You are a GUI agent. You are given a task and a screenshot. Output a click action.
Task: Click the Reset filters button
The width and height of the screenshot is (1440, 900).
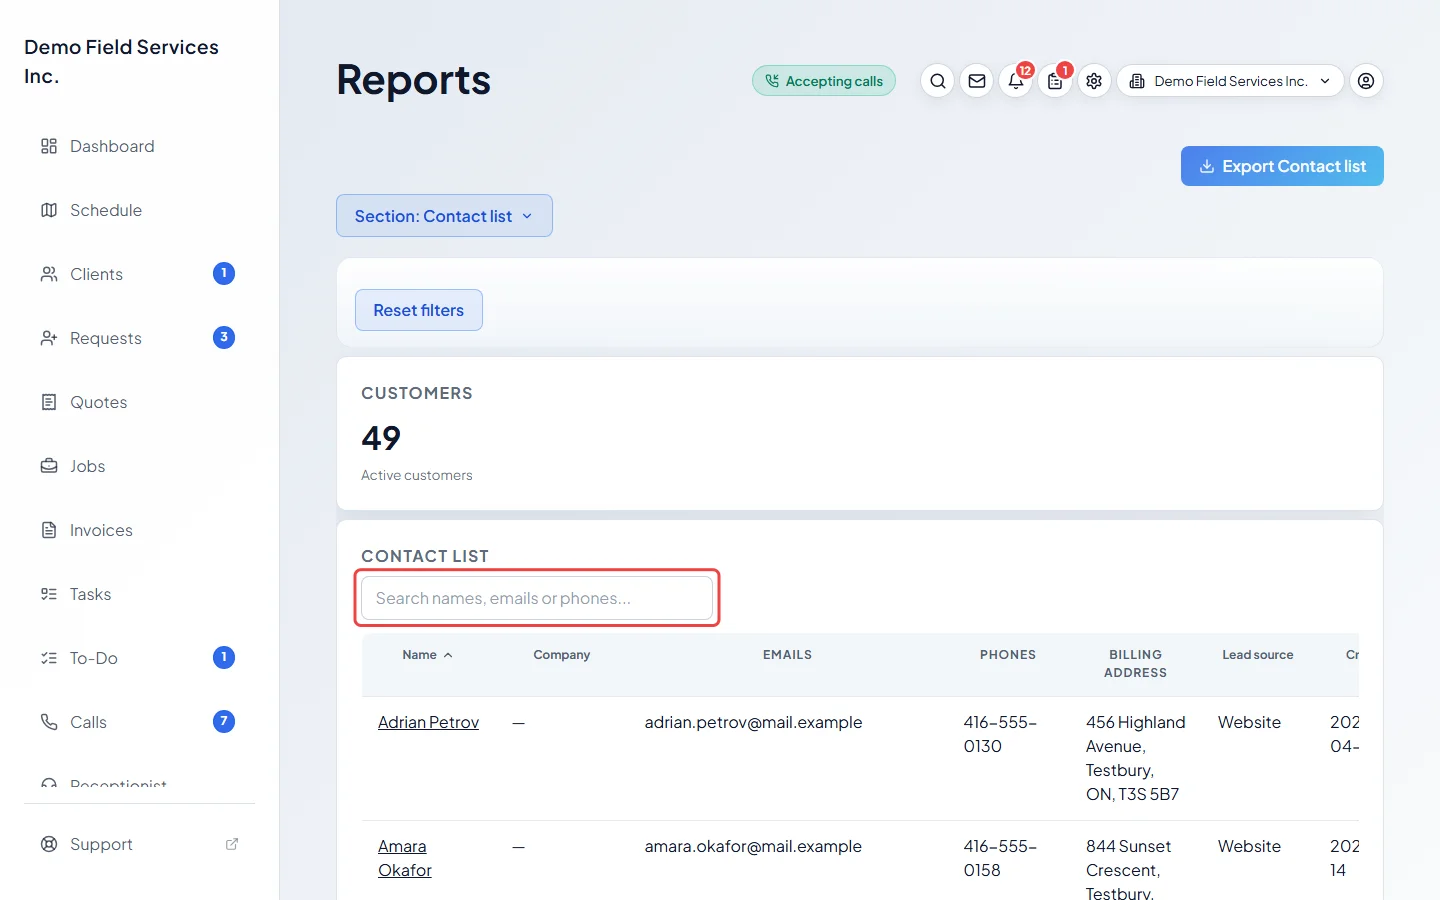pyautogui.click(x=419, y=310)
